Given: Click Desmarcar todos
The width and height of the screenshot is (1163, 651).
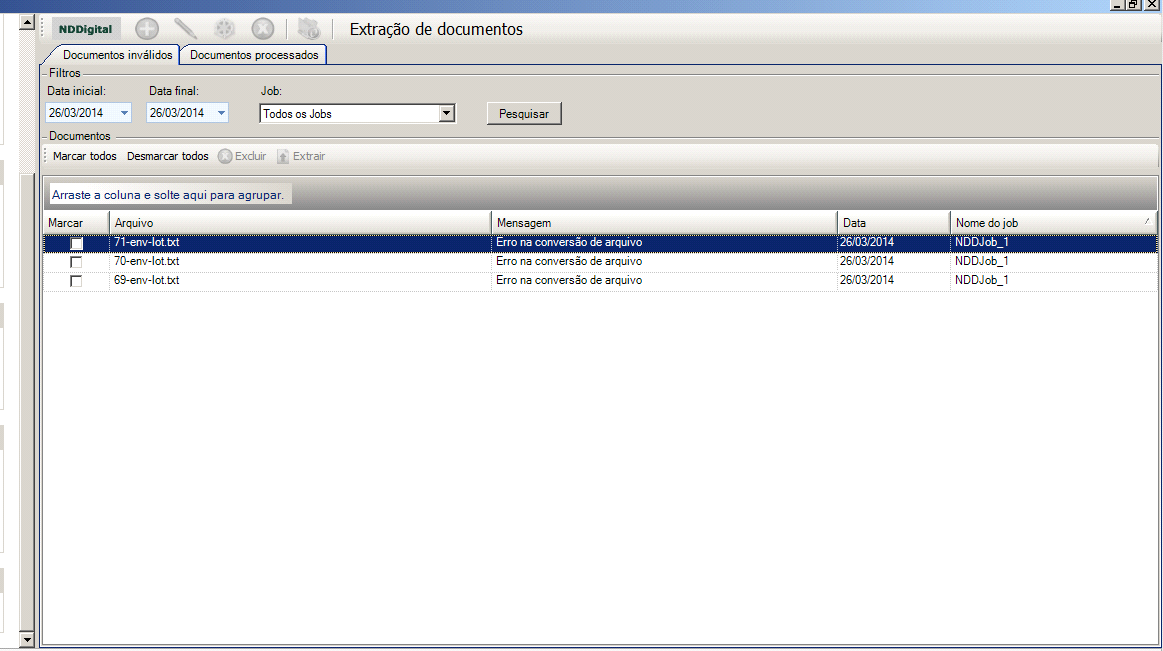Looking at the screenshot, I should 168,156.
